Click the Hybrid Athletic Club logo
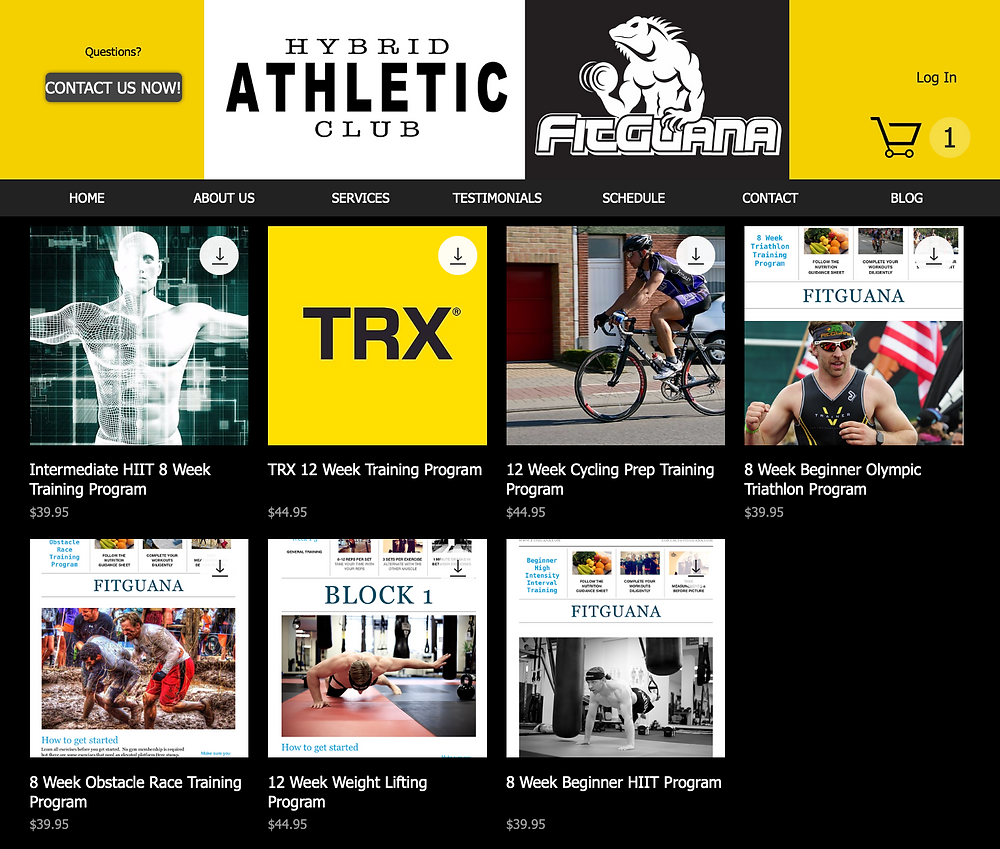Screen dimensions: 1000x849 365,89
